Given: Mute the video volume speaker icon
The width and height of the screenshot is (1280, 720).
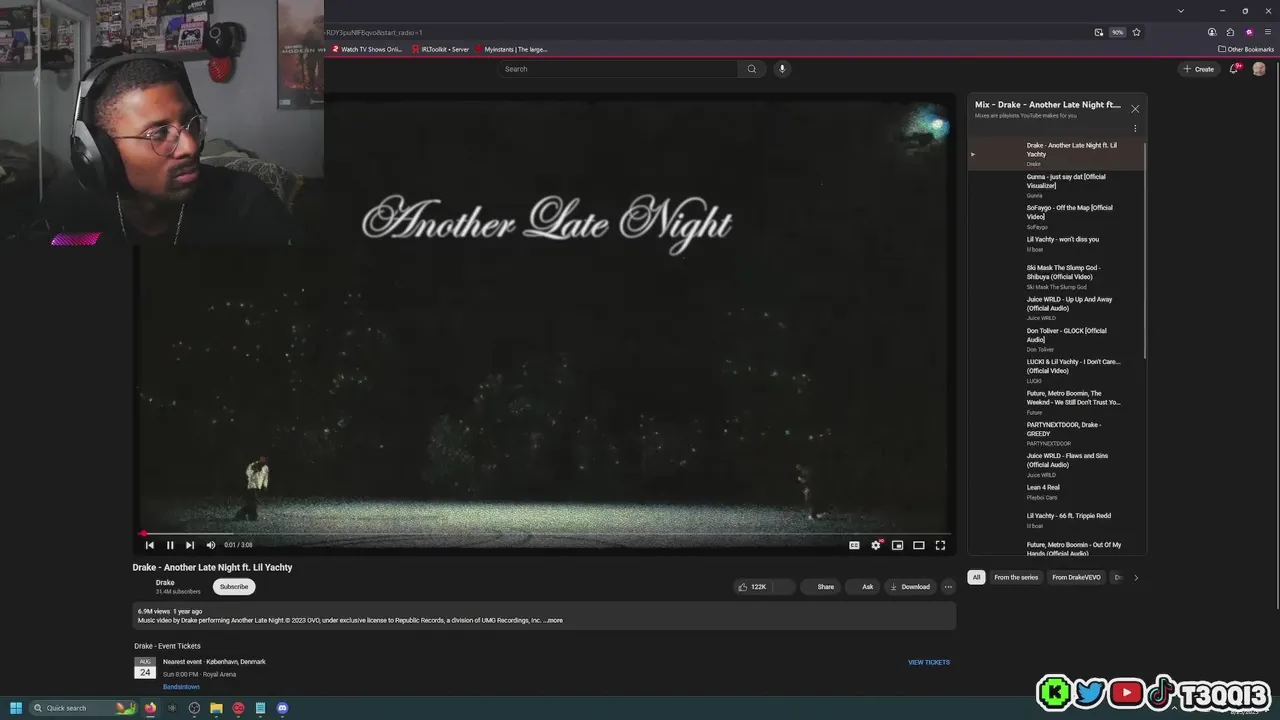Looking at the screenshot, I should [x=210, y=545].
